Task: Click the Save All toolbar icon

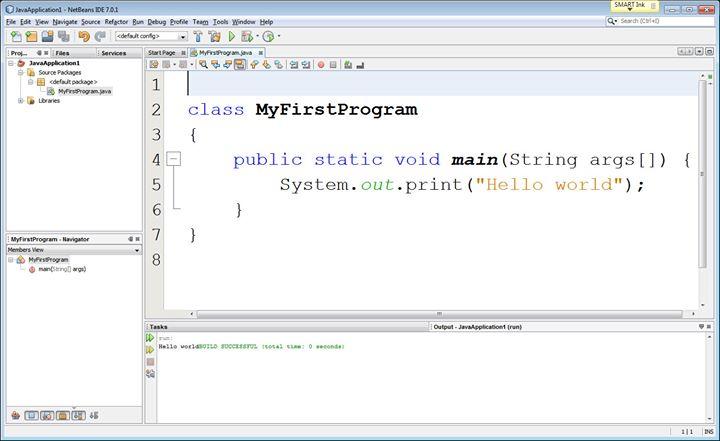Action: click(64, 36)
